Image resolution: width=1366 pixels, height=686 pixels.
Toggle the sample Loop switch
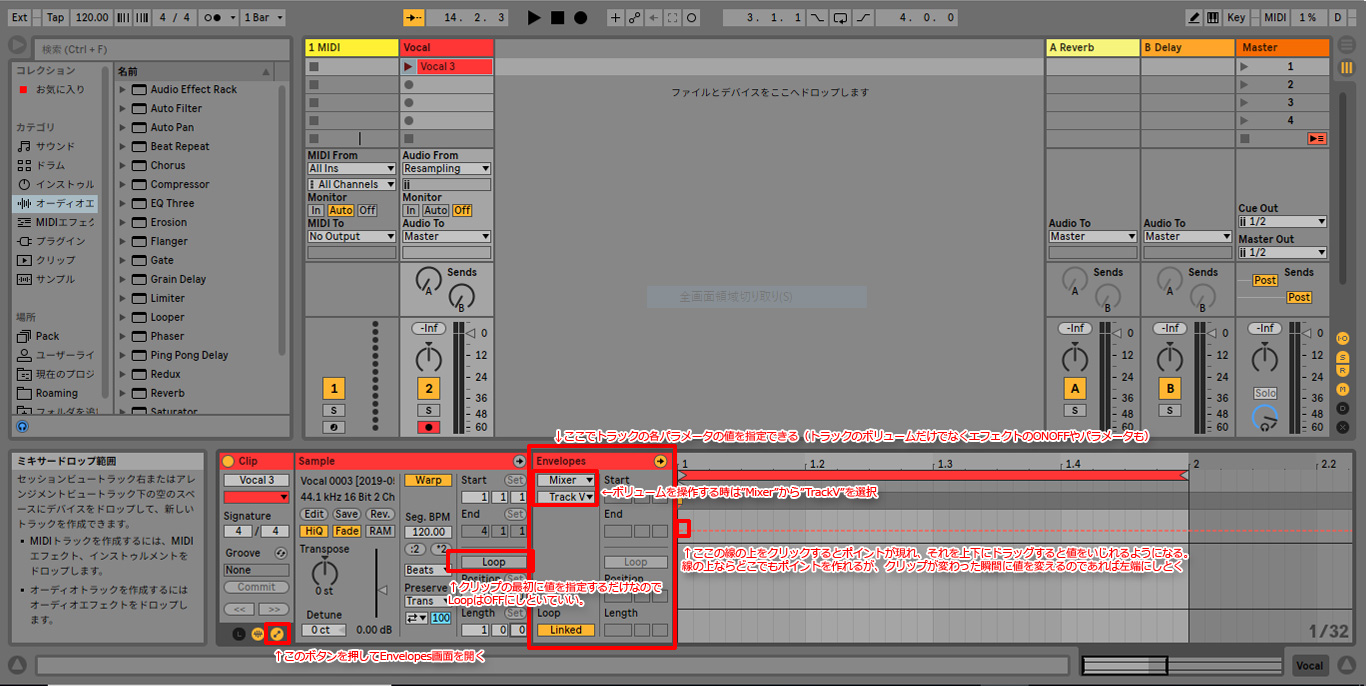tap(493, 562)
